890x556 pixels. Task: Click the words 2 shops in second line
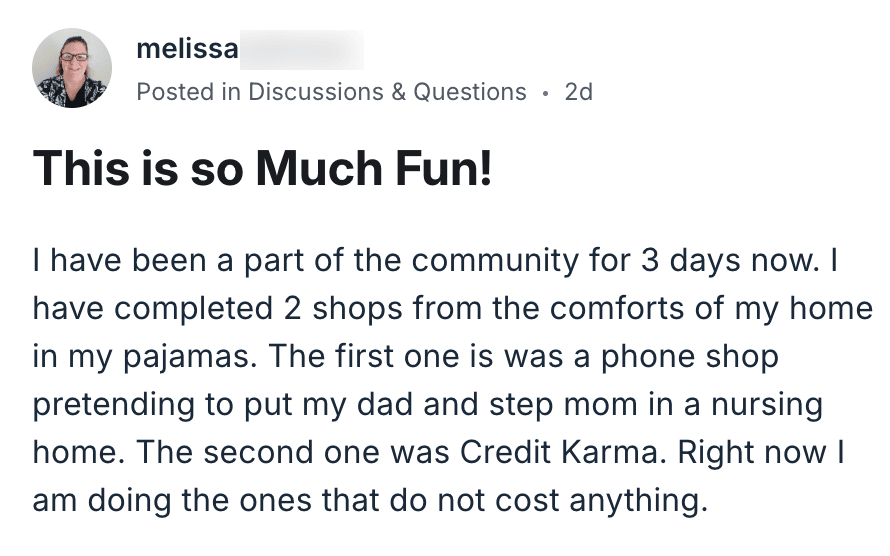tap(343, 309)
